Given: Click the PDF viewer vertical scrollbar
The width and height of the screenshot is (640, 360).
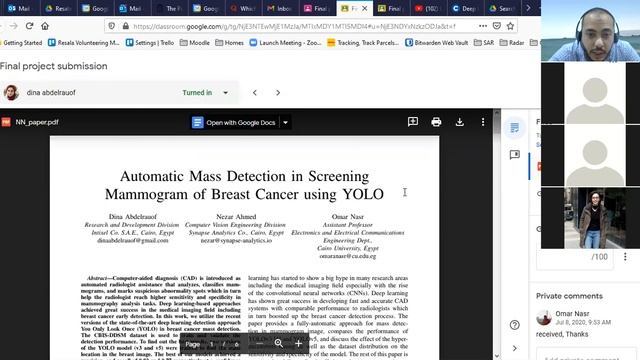Looking at the screenshot, I should click(x=496, y=234).
